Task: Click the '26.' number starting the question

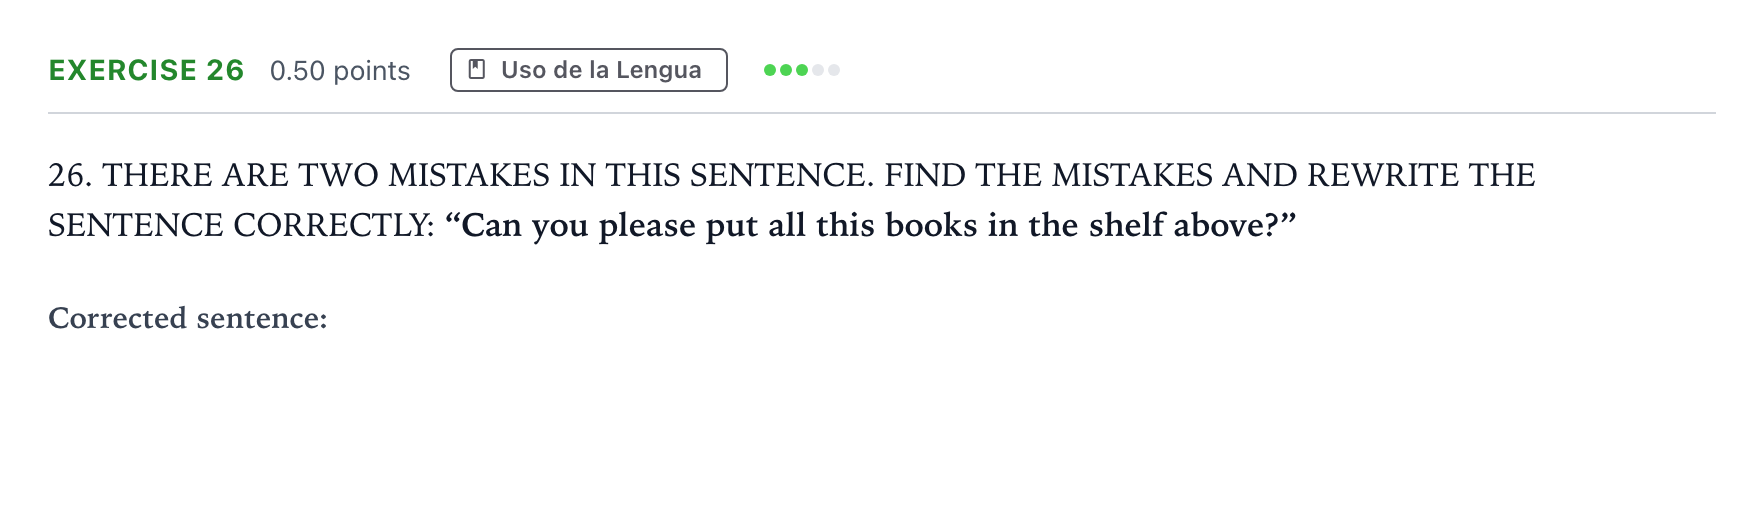Action: tap(70, 175)
